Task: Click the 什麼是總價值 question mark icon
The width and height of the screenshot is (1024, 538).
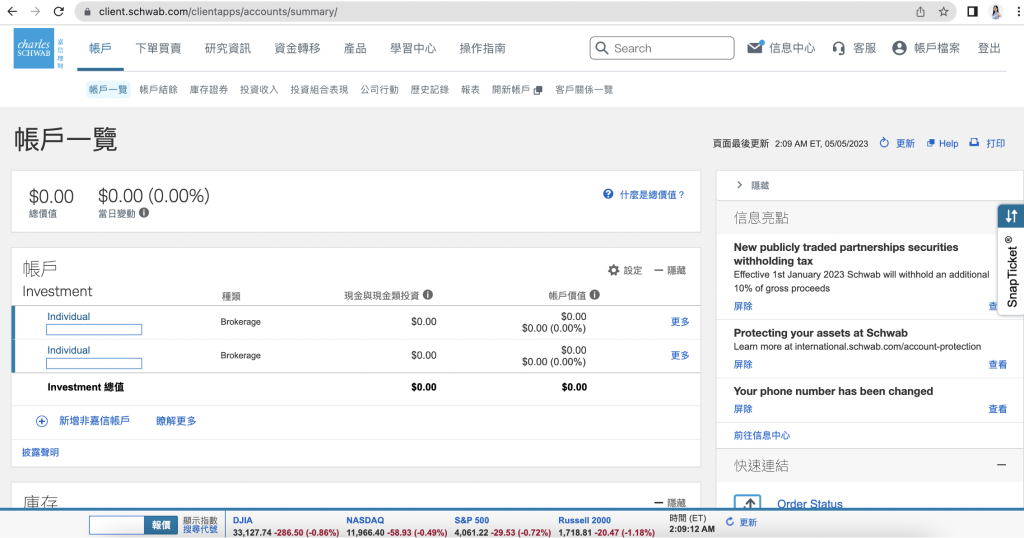Action: (608, 194)
